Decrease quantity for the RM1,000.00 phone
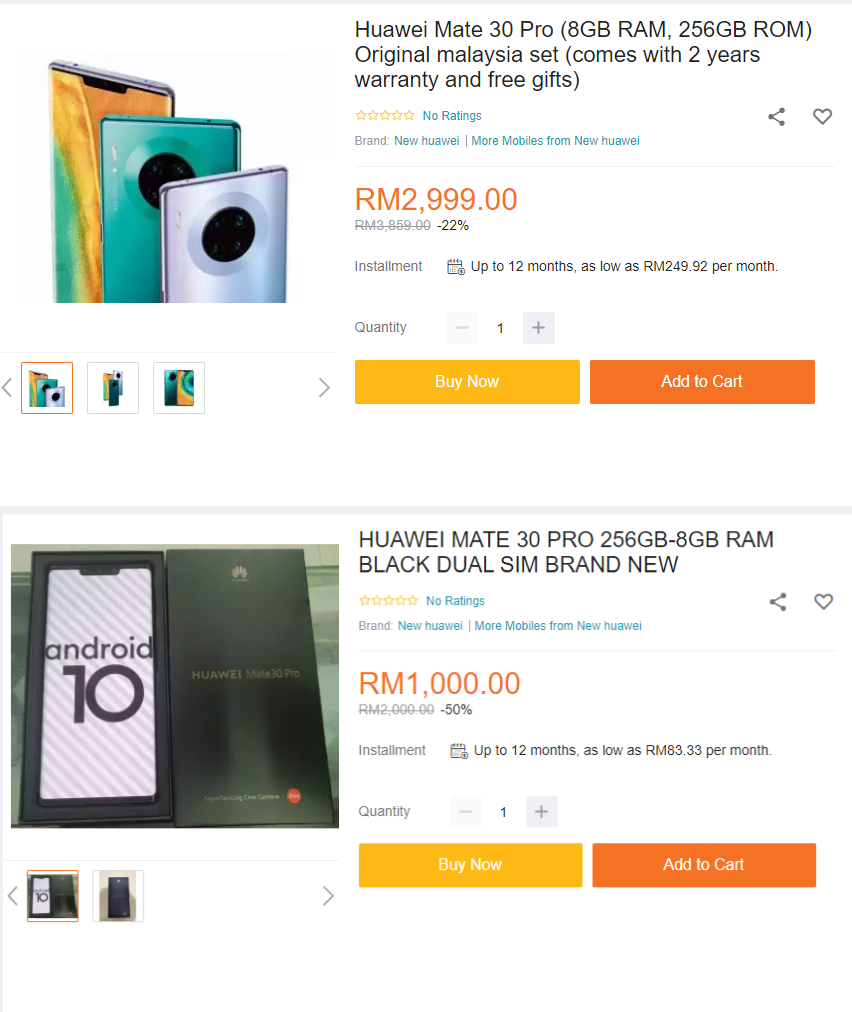Image resolution: width=852 pixels, height=1012 pixels. pos(465,812)
